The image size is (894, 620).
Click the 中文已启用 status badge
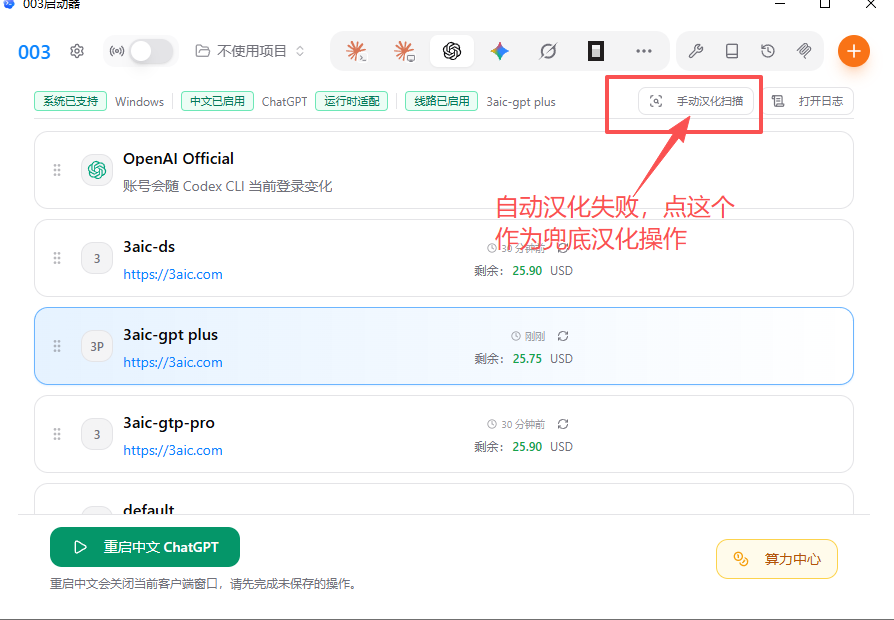[217, 102]
